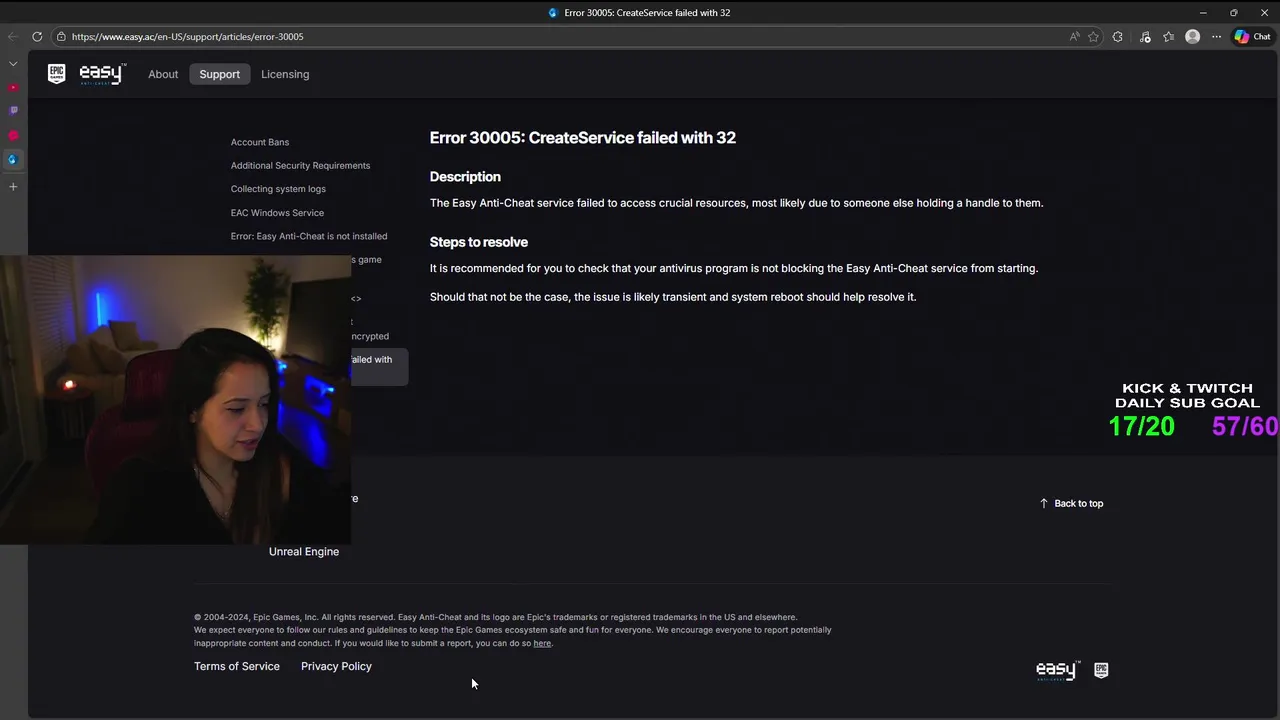1280x720 pixels.
Task: Switch to the pink chat bubble sidebar tab
Action: (x=13, y=135)
